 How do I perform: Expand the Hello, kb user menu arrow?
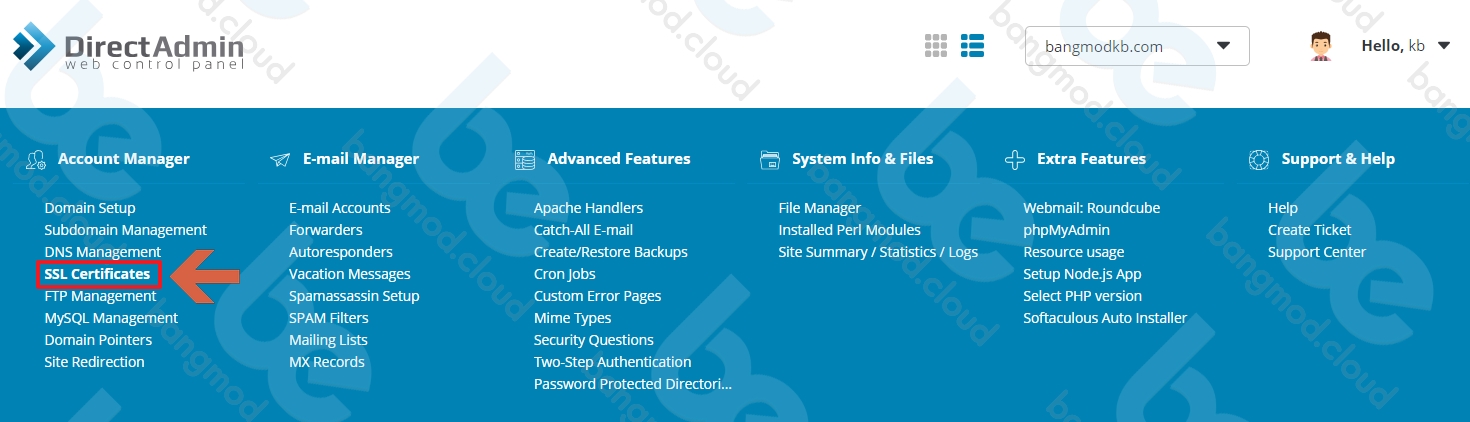pyautogui.click(x=1443, y=46)
